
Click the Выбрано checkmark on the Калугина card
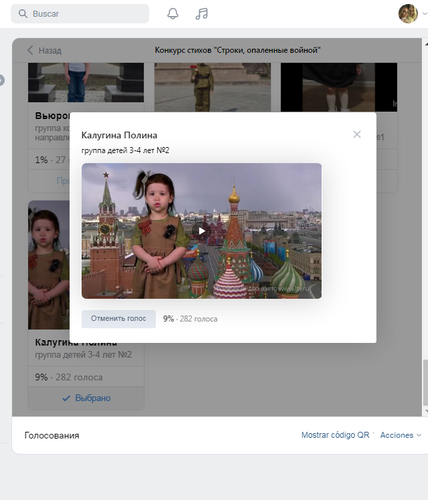point(86,398)
